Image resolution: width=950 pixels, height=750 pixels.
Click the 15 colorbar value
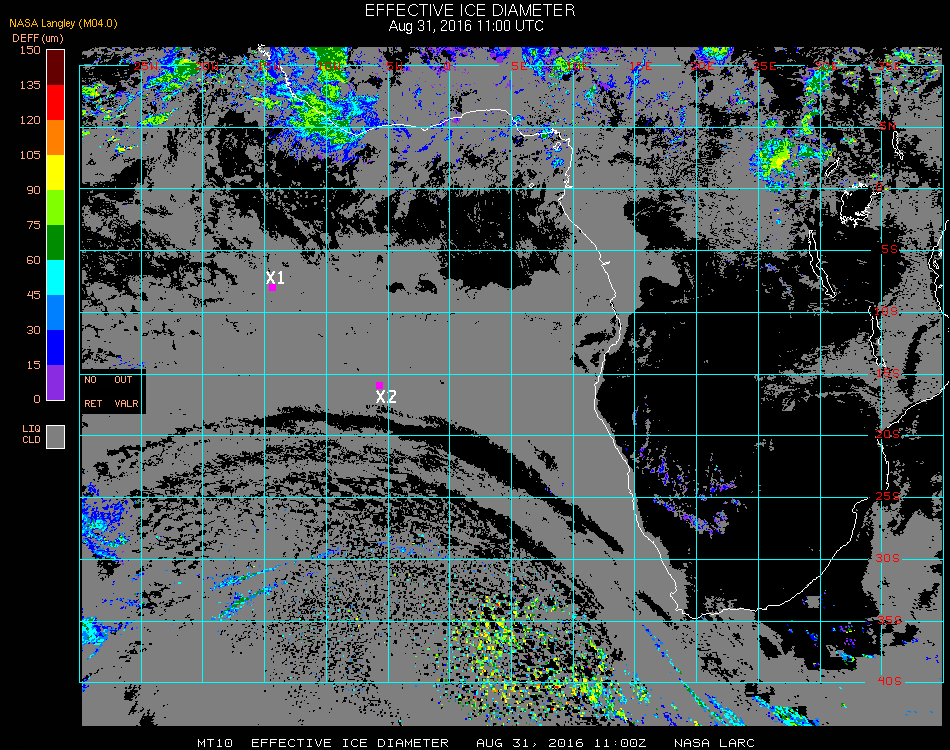pyautogui.click(x=33, y=365)
